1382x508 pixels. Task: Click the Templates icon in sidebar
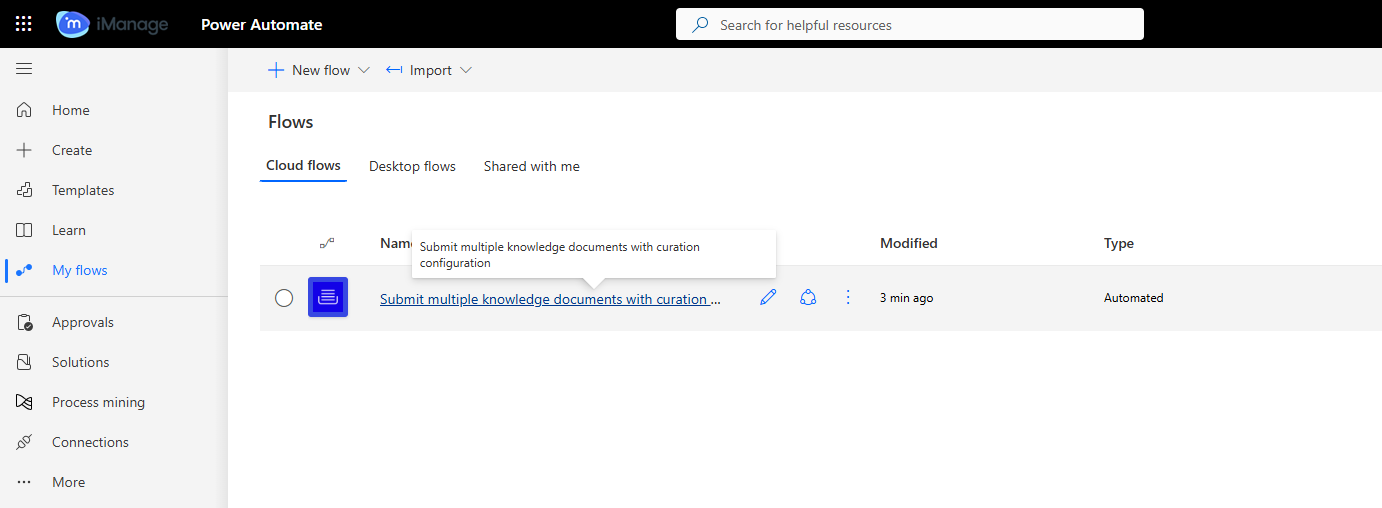[x=25, y=190]
